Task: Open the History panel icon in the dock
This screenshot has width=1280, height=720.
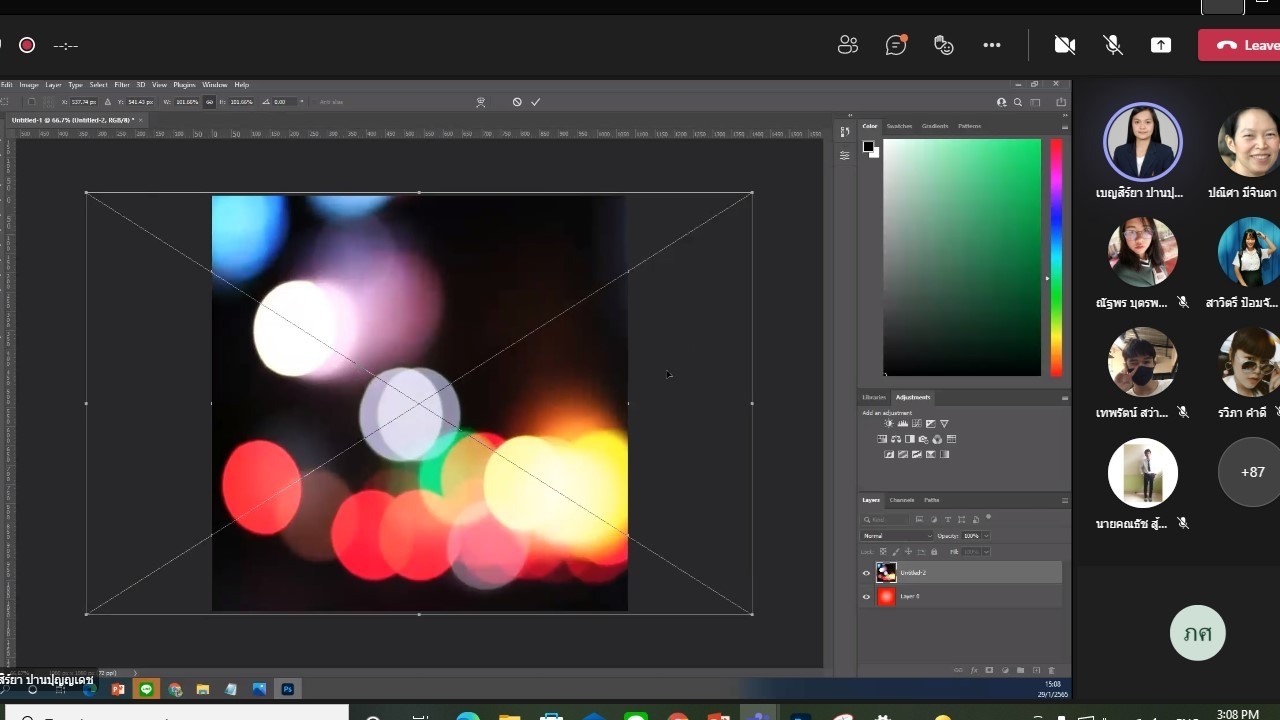Action: click(x=845, y=131)
